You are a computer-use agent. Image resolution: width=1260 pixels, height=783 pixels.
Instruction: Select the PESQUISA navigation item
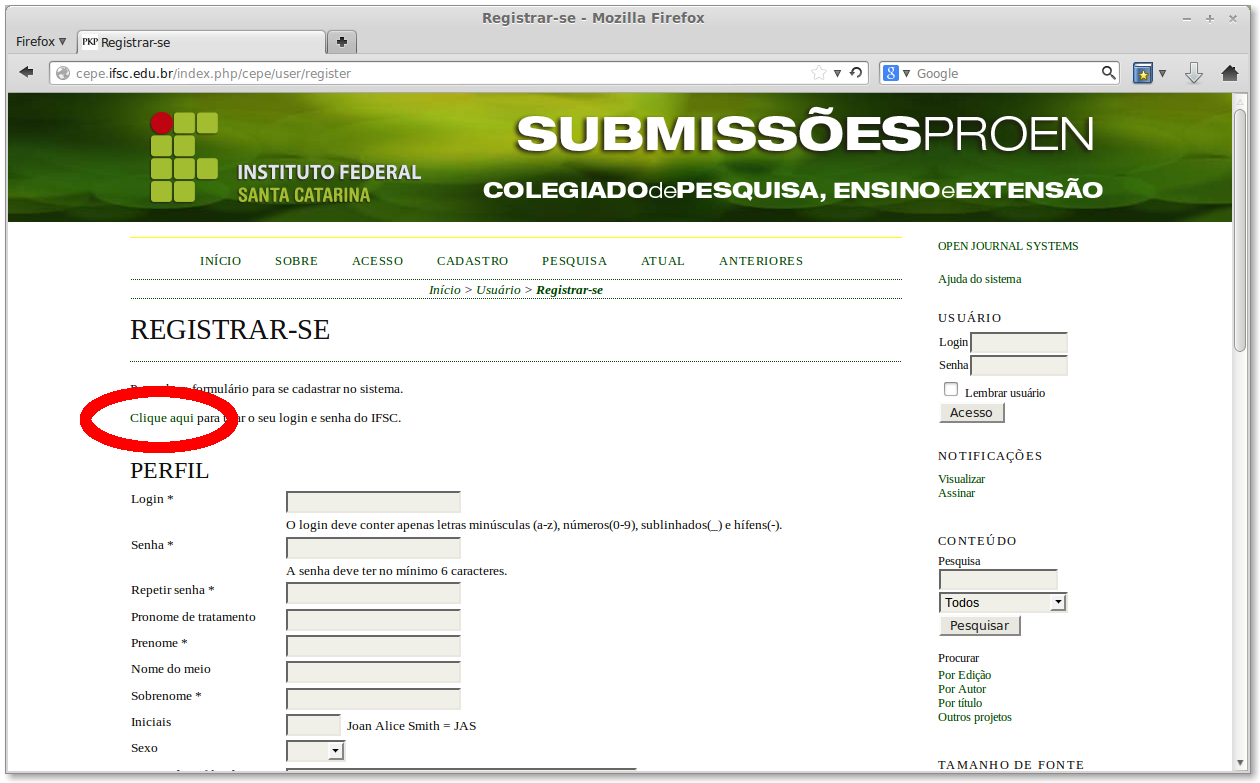click(x=574, y=261)
